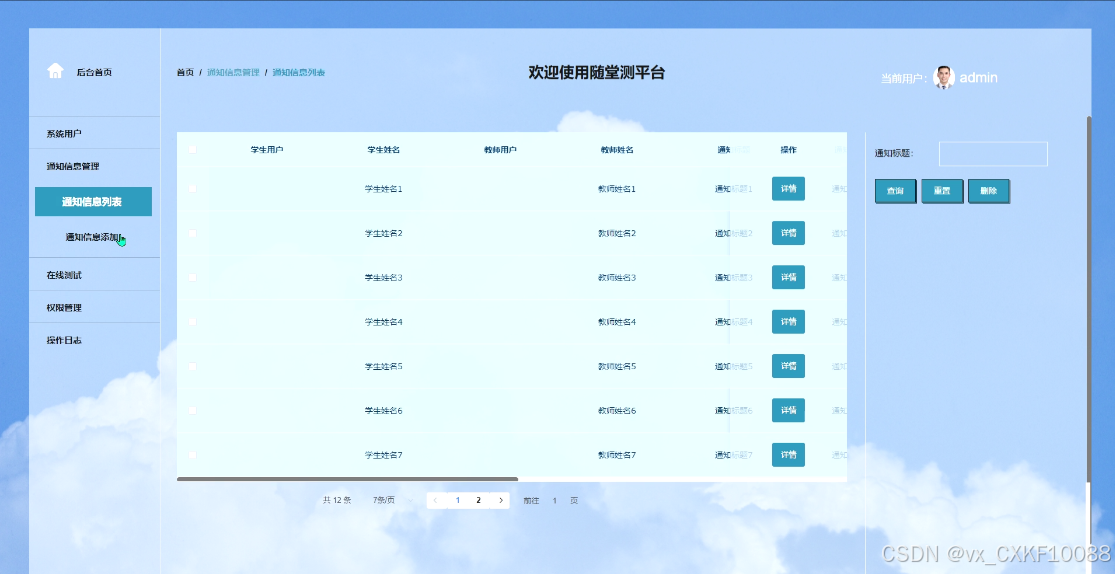Viewport: 1115px width, 574px height.
Task: Collapse the 通知信息管理 sidebar menu
Action: (x=95, y=166)
